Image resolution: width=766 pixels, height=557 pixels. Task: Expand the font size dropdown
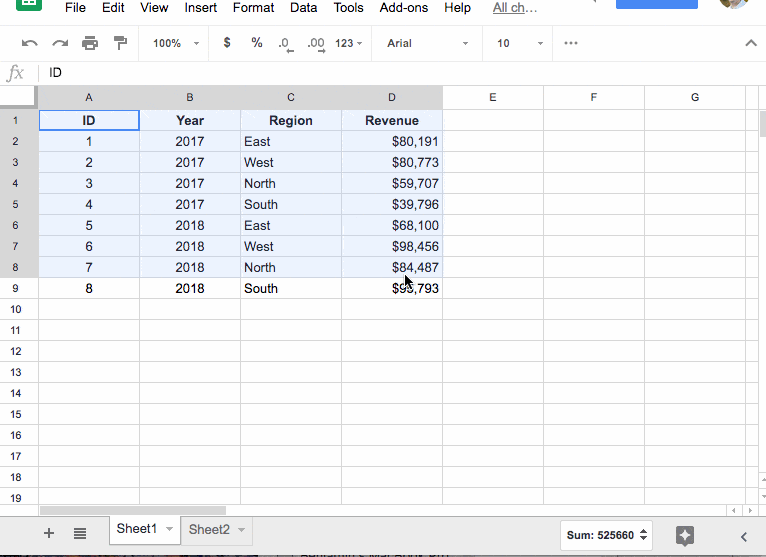pos(520,43)
